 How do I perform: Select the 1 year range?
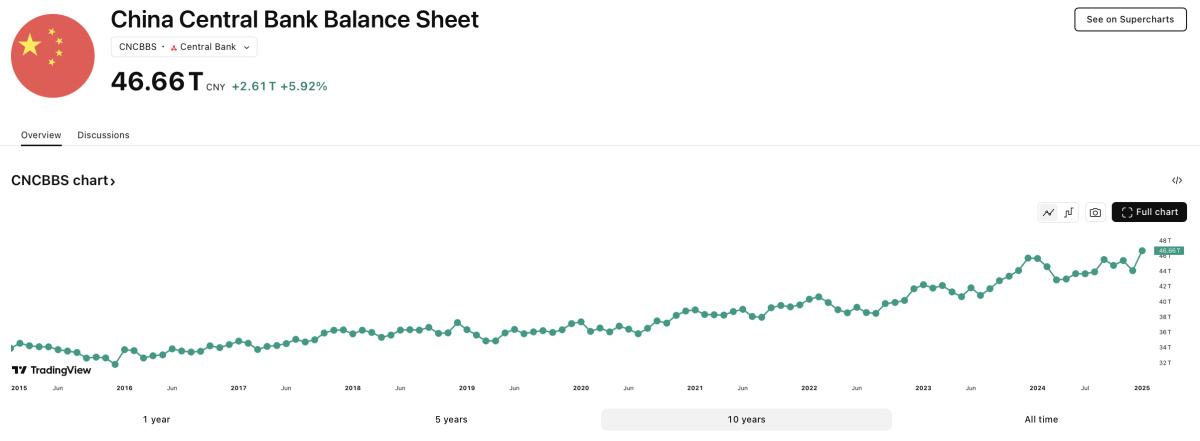point(156,419)
